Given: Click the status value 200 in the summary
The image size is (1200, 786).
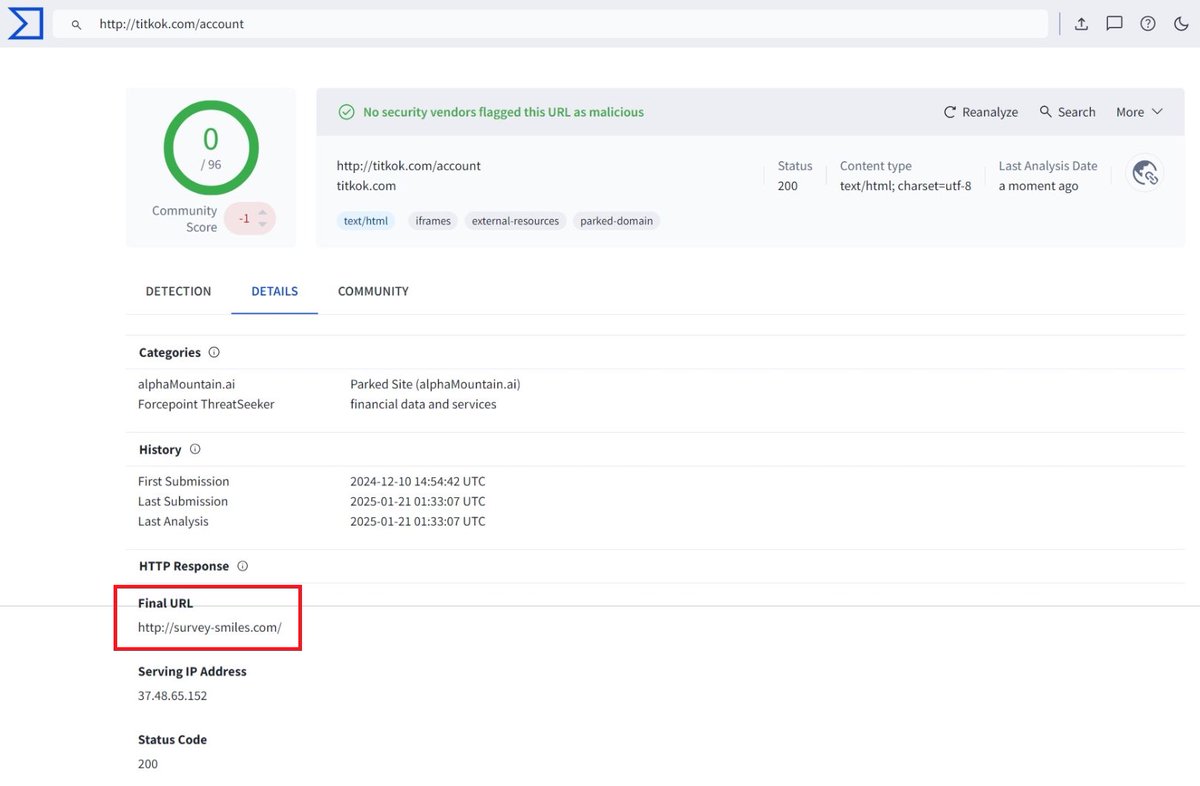Looking at the screenshot, I should tap(788, 186).
